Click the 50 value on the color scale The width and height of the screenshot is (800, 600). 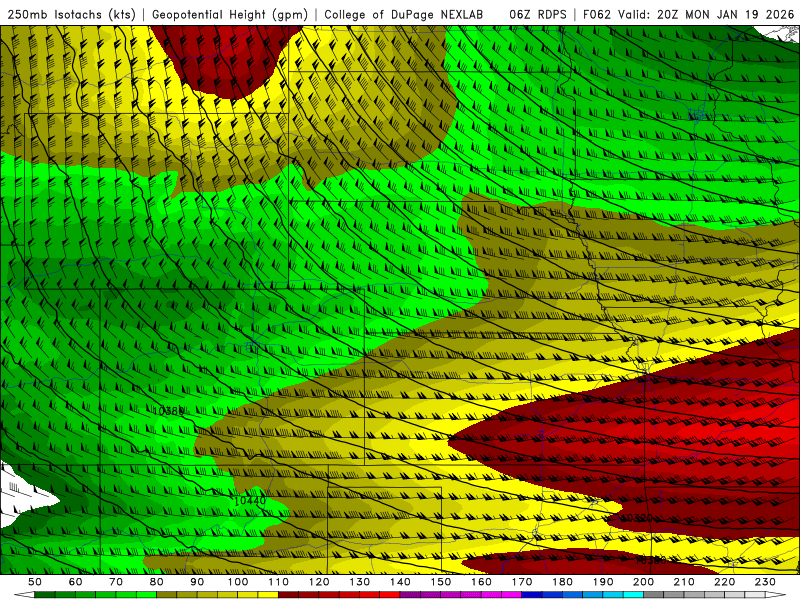[35, 582]
